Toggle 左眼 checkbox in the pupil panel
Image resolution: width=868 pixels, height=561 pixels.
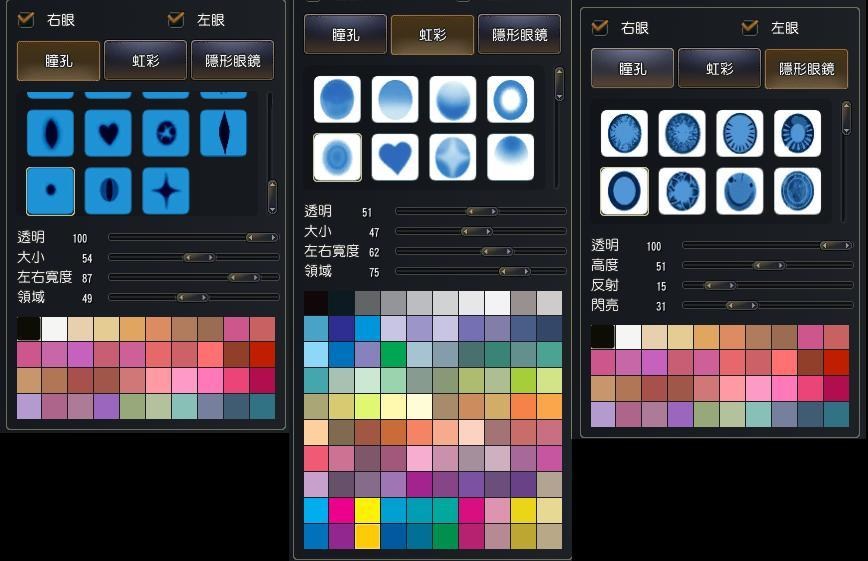[x=175, y=19]
